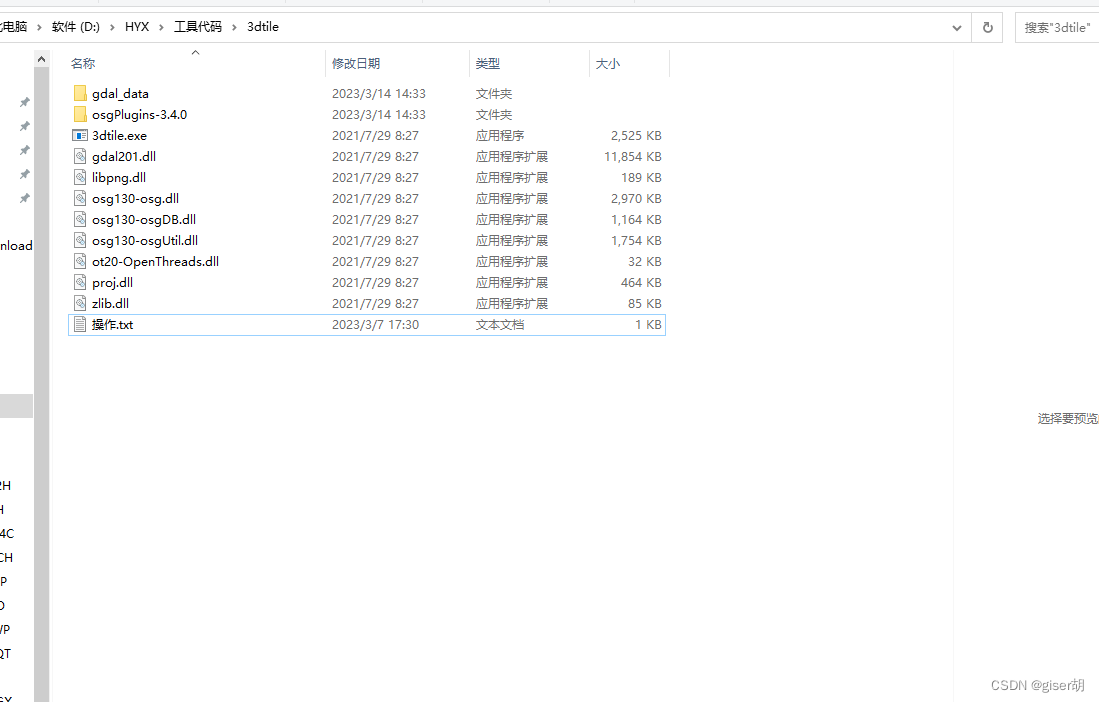
Task: Select the proj.dll file name
Action: (112, 282)
